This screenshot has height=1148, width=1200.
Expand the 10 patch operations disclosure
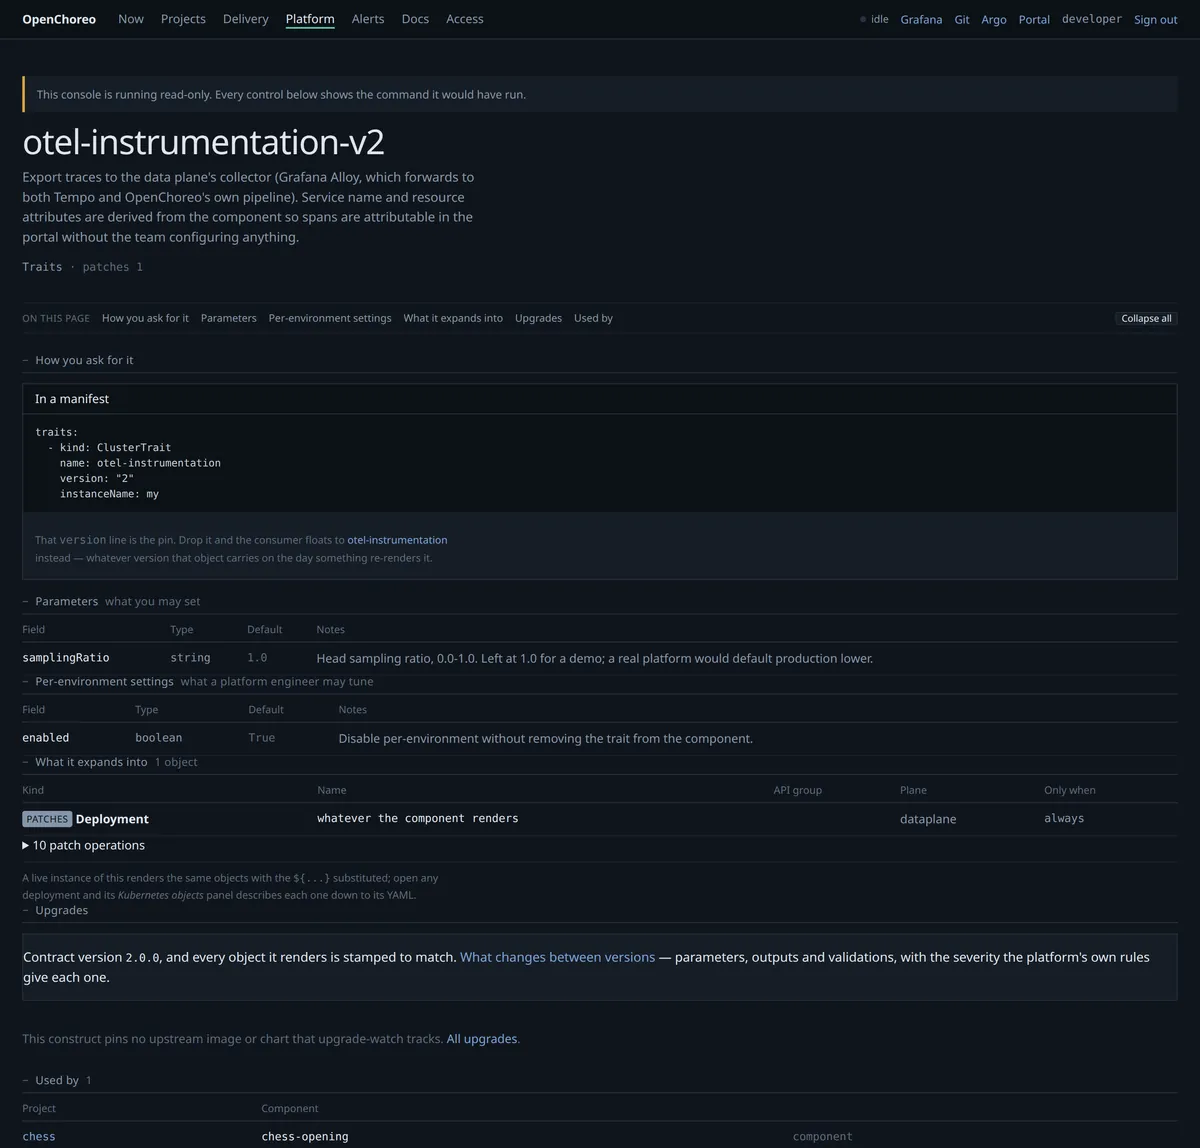[x=83, y=845]
